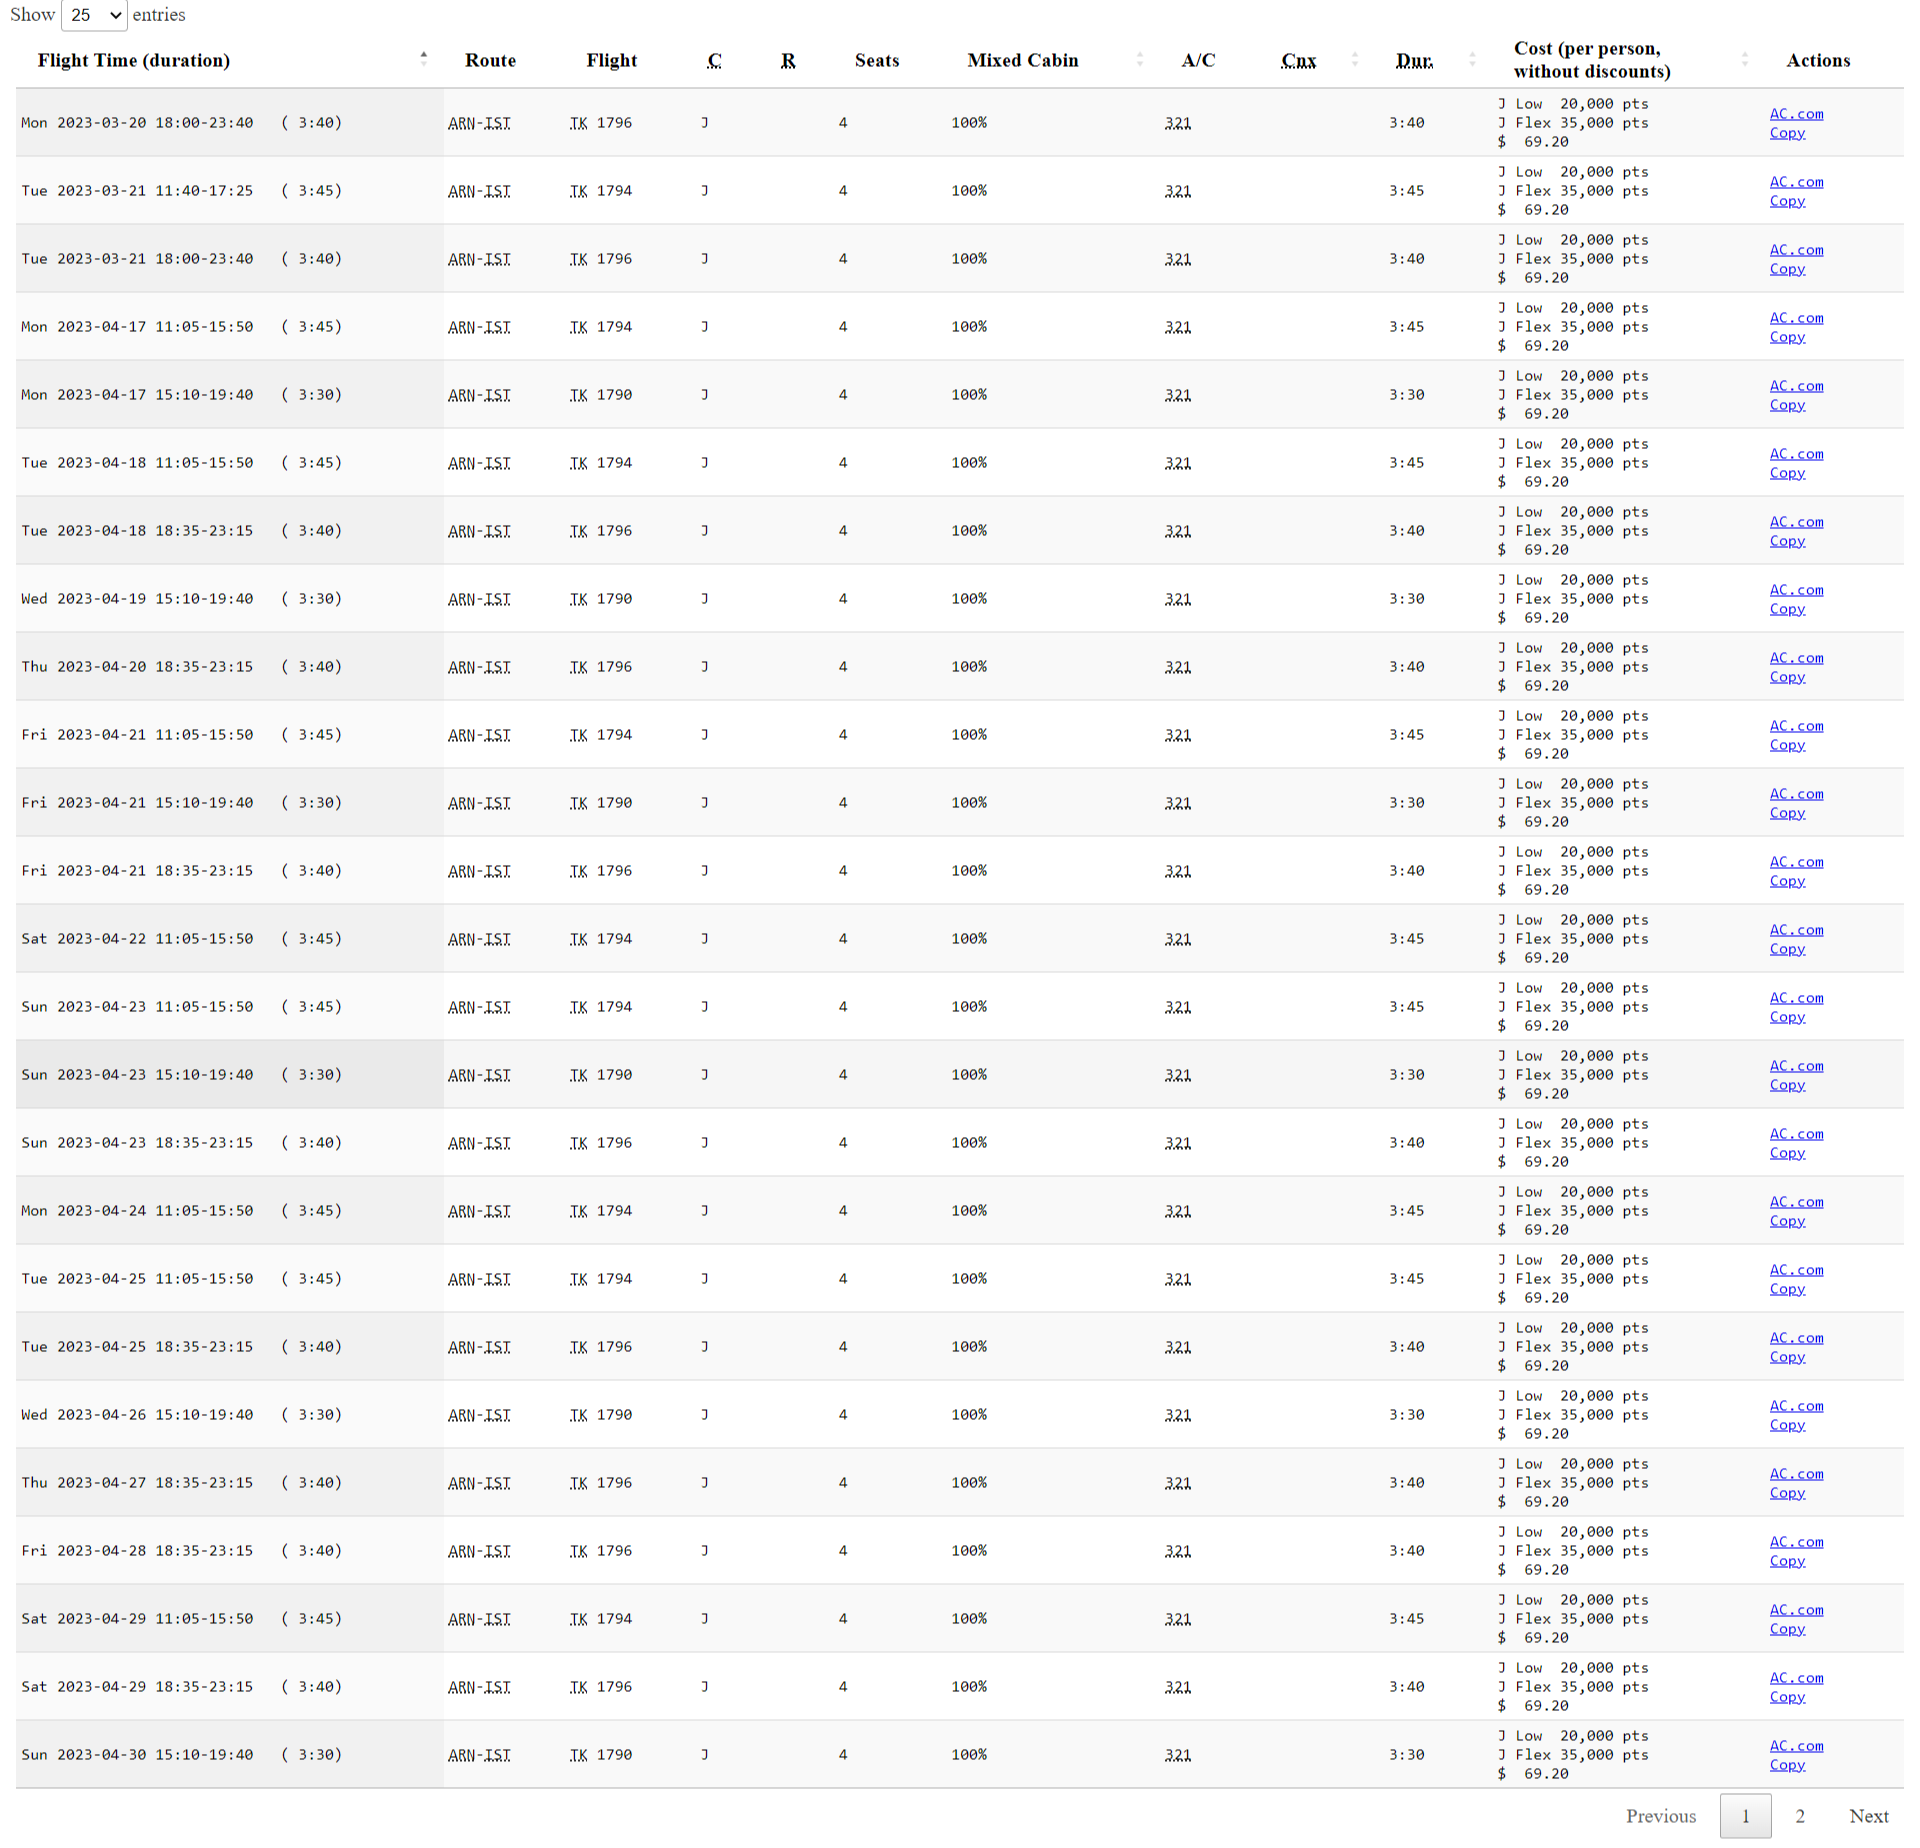The image size is (1920, 1848).
Task: Open the Show entries dropdown
Action: point(93,15)
